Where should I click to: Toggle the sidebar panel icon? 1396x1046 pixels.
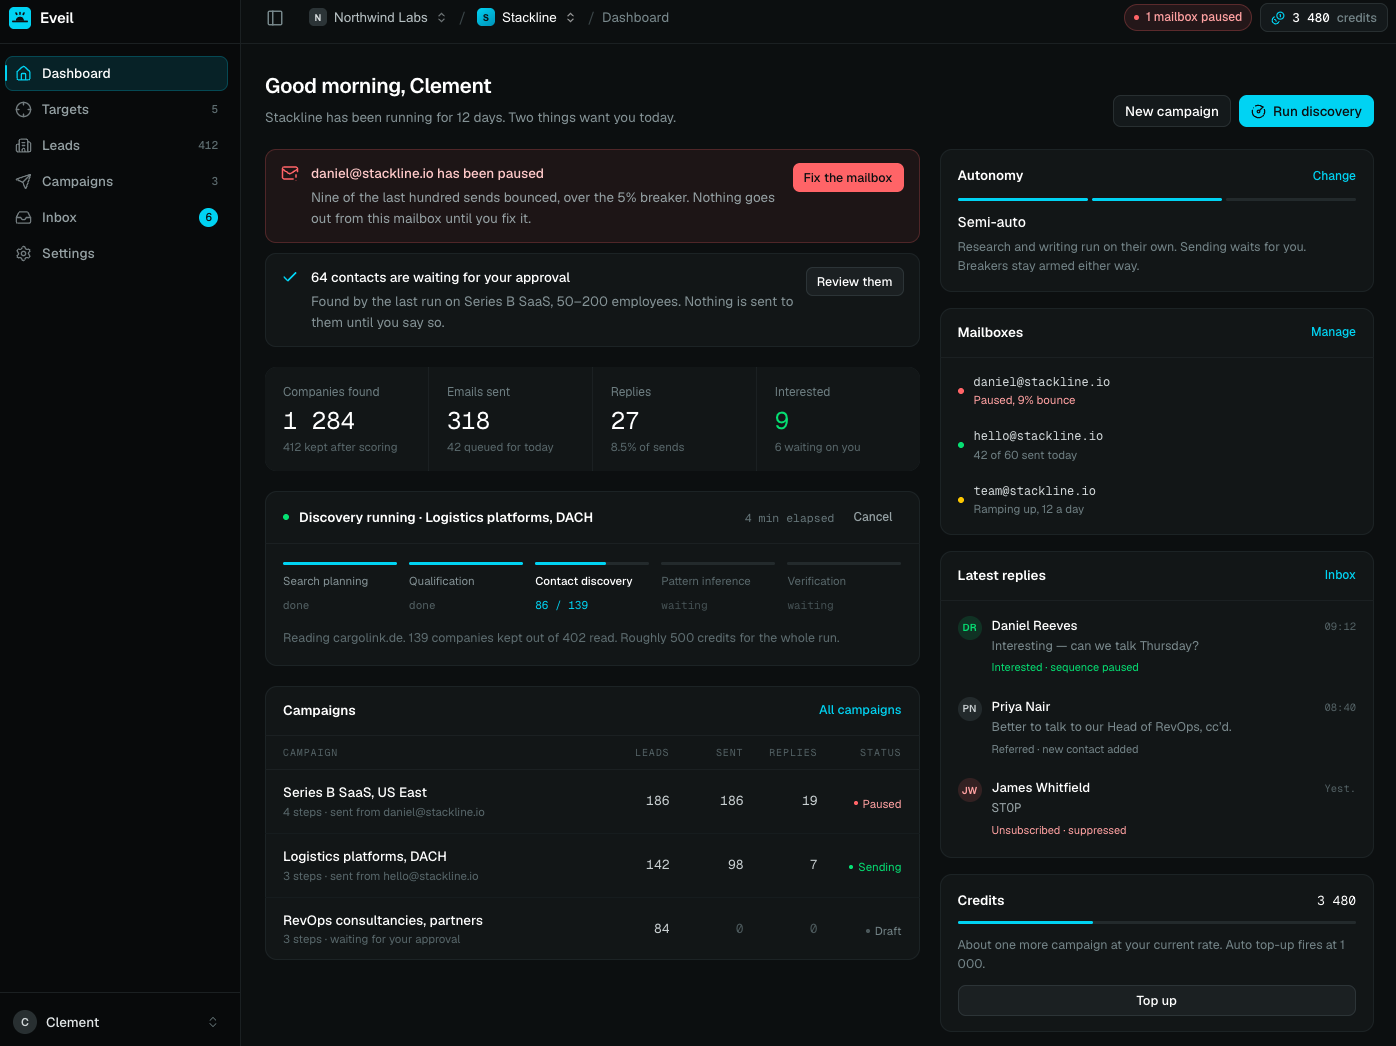(x=275, y=17)
